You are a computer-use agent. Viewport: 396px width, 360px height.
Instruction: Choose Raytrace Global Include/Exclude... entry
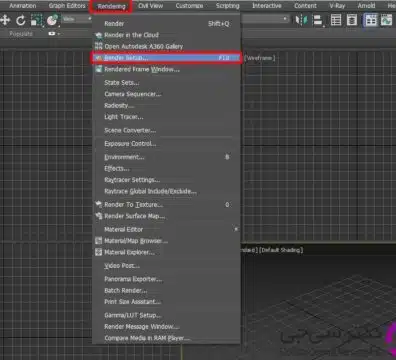166,191
